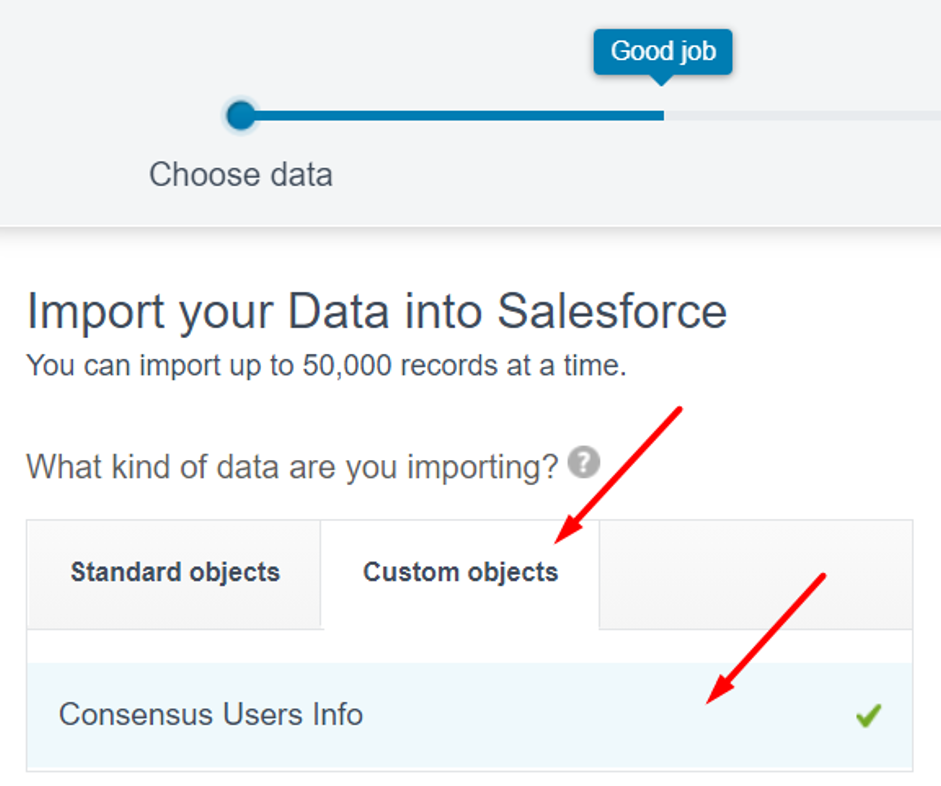The image size is (941, 786).
Task: Click the Import your Data into Salesforce heading
Action: tap(377, 312)
